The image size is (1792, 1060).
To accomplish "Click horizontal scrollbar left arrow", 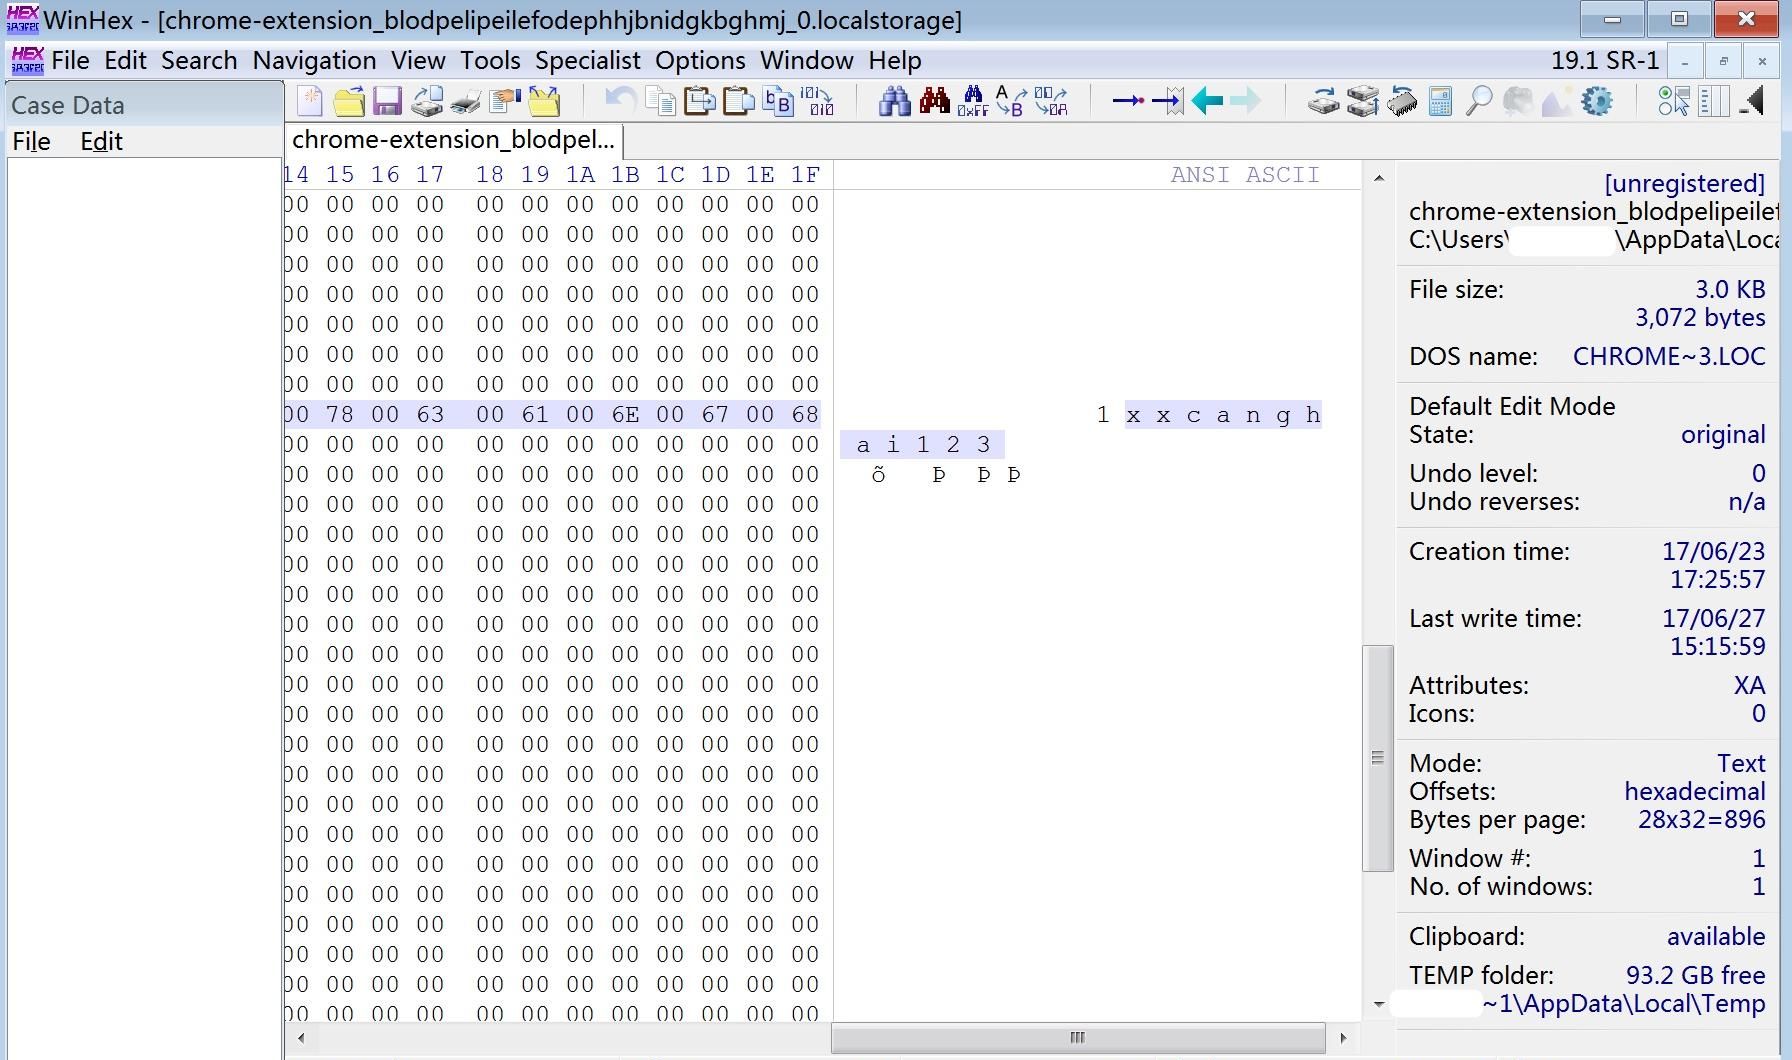I will click(302, 1038).
